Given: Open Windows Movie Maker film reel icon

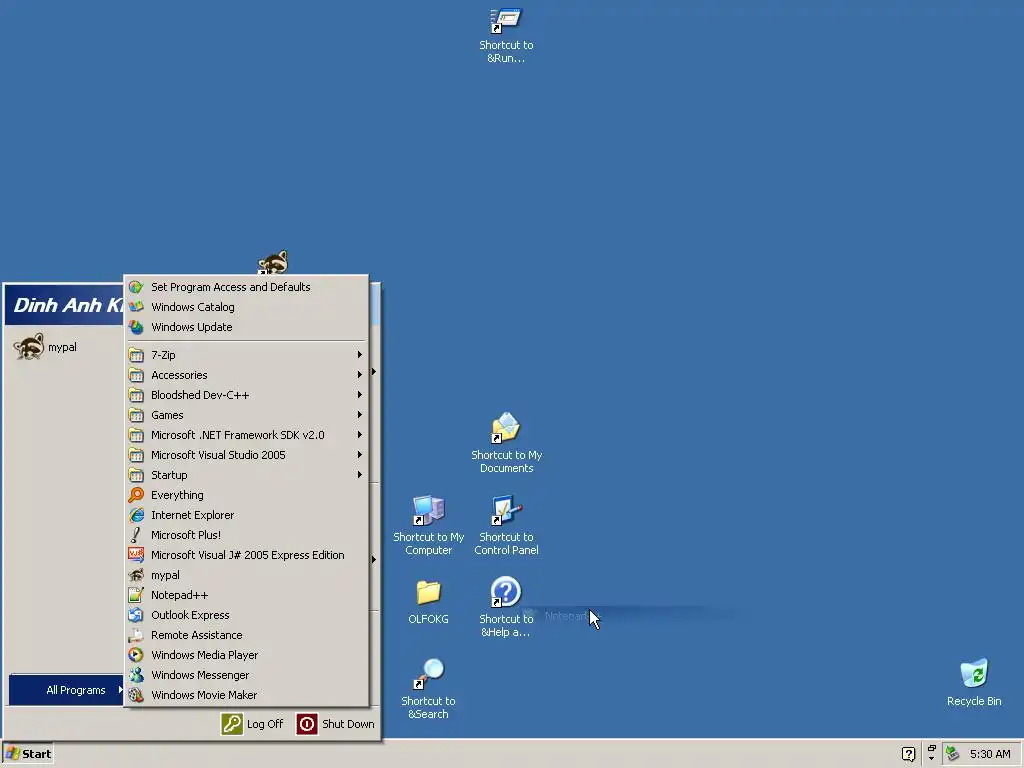Looking at the screenshot, I should [136, 696].
